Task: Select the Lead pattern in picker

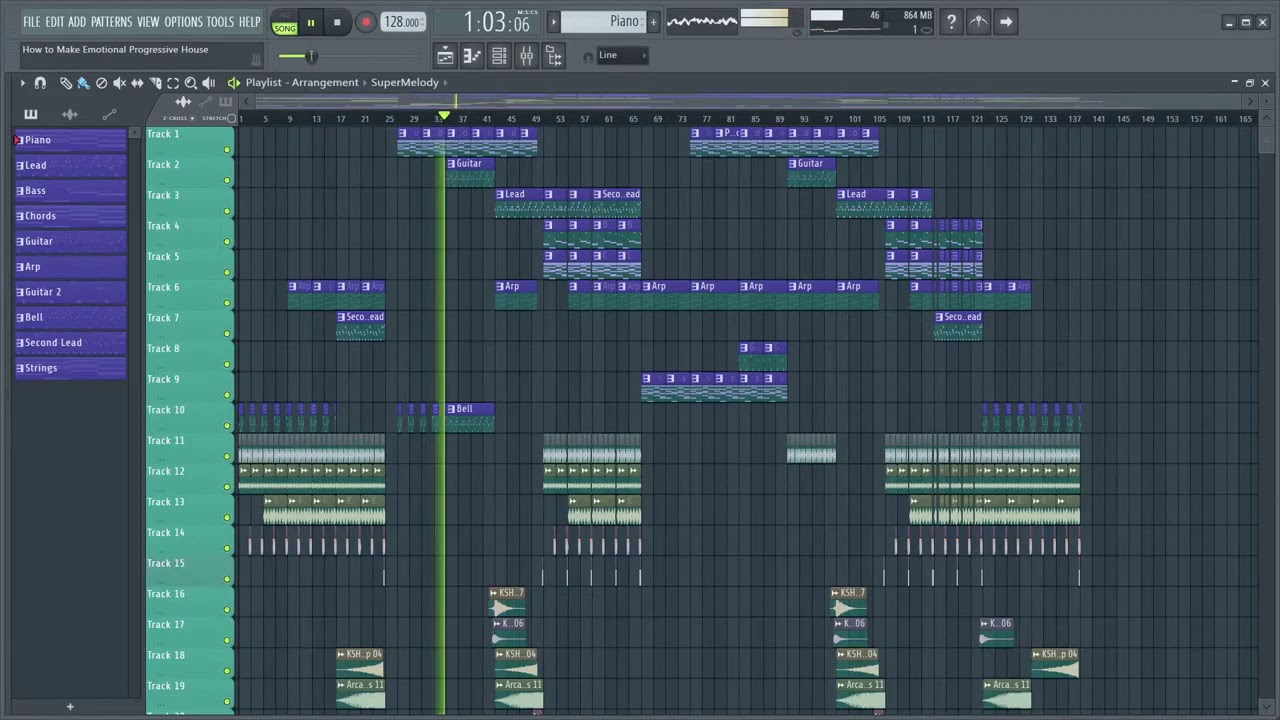Action: coord(70,165)
